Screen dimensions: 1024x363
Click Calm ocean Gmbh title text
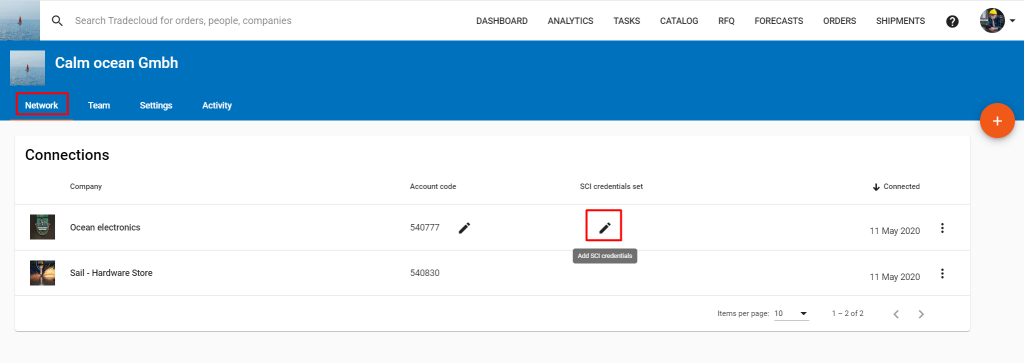(x=116, y=63)
